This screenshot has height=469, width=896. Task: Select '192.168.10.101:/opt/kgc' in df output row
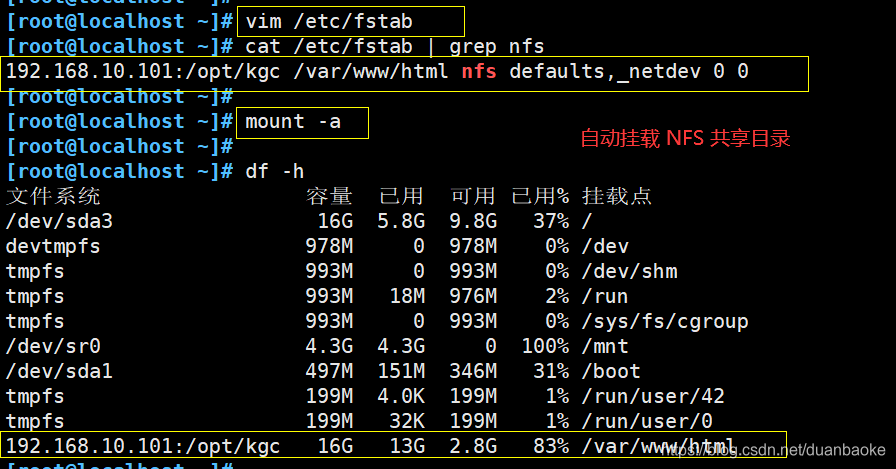click(x=143, y=447)
